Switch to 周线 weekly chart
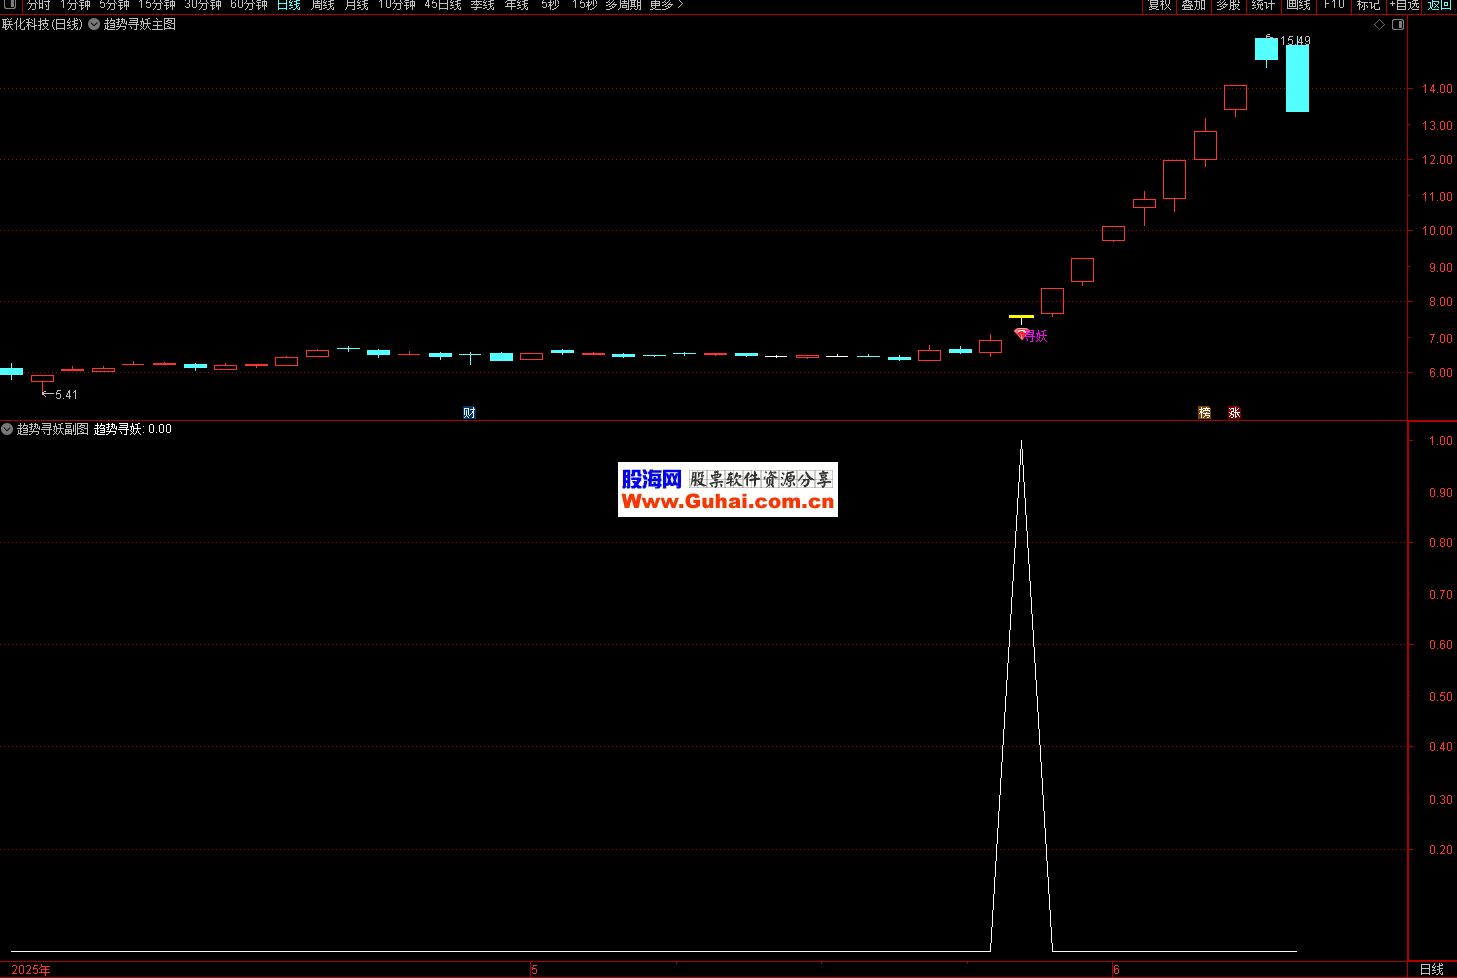The image size is (1457, 978). click(x=322, y=5)
